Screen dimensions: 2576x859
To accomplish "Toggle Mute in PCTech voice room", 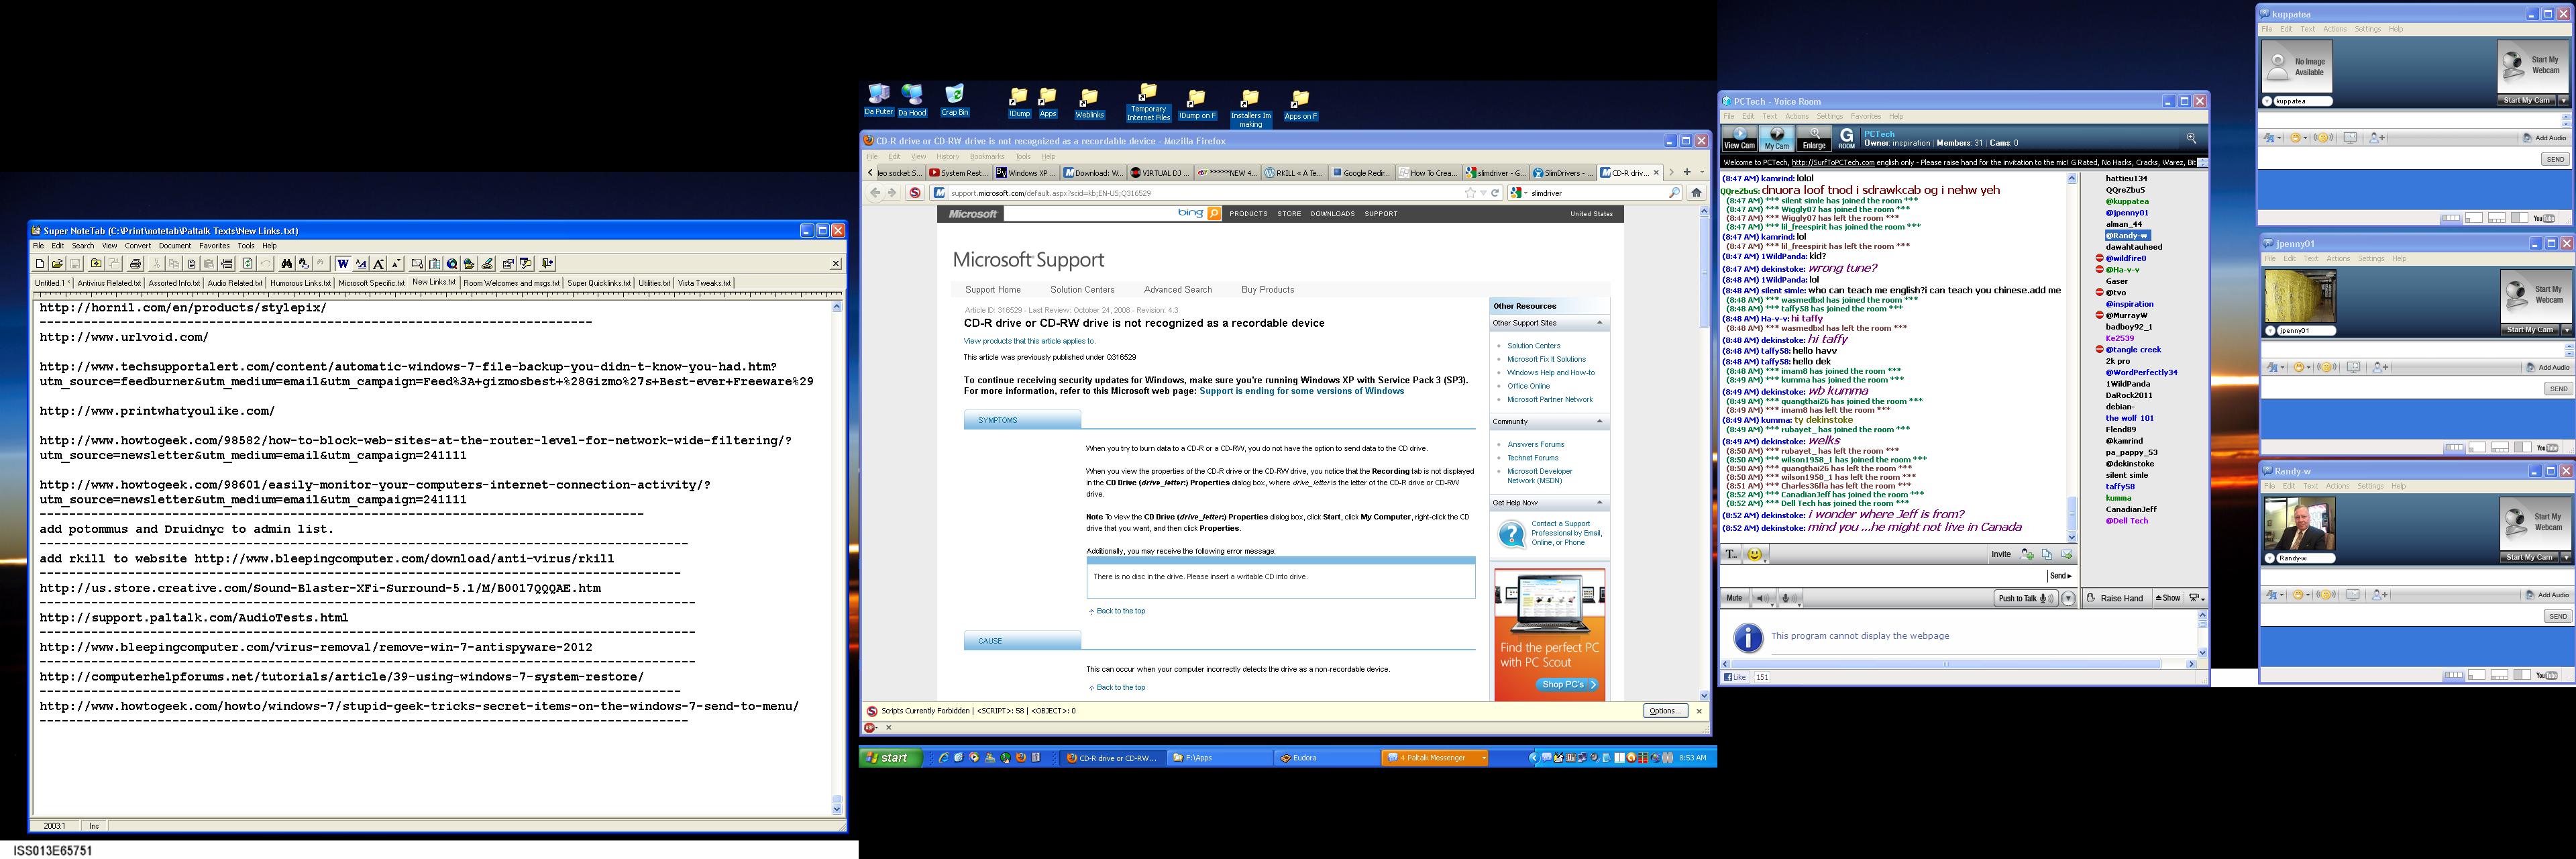I will 1734,598.
